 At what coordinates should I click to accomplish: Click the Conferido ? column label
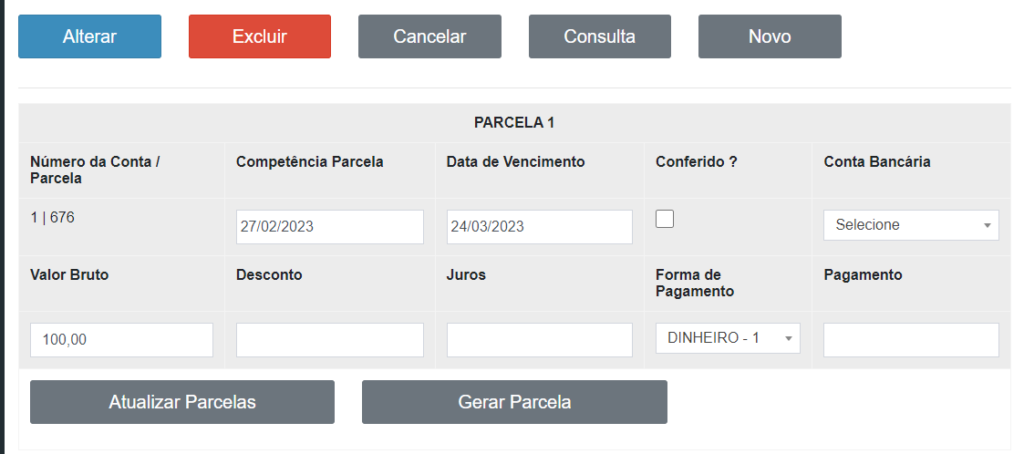(x=696, y=162)
